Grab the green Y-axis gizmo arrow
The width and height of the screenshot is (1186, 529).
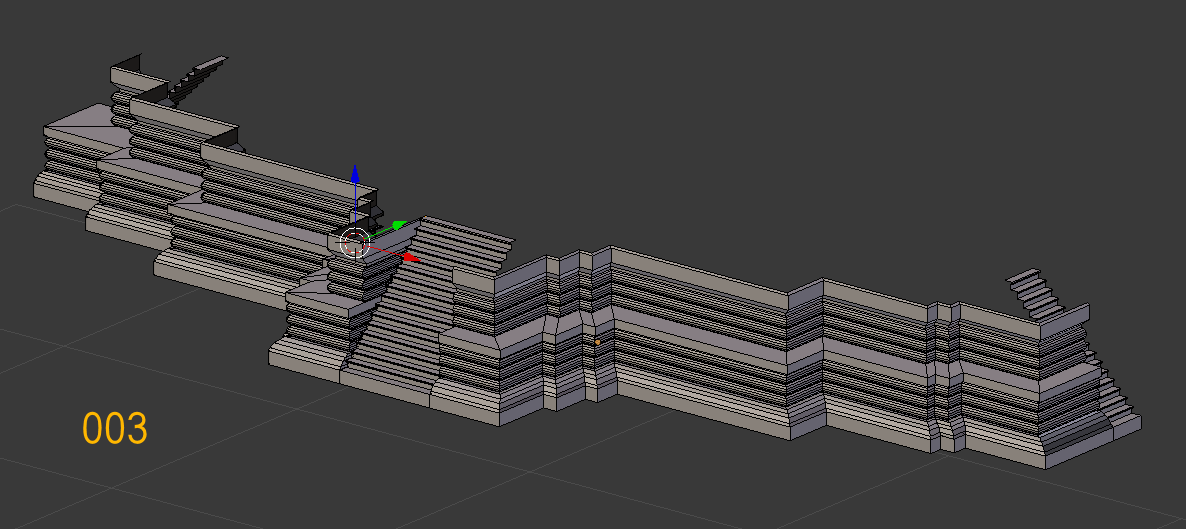(400, 226)
